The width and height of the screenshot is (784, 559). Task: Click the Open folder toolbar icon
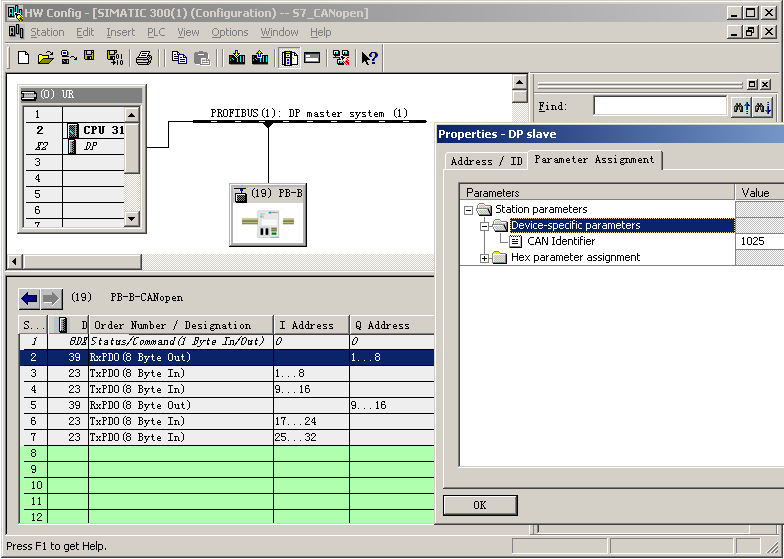coord(45,58)
